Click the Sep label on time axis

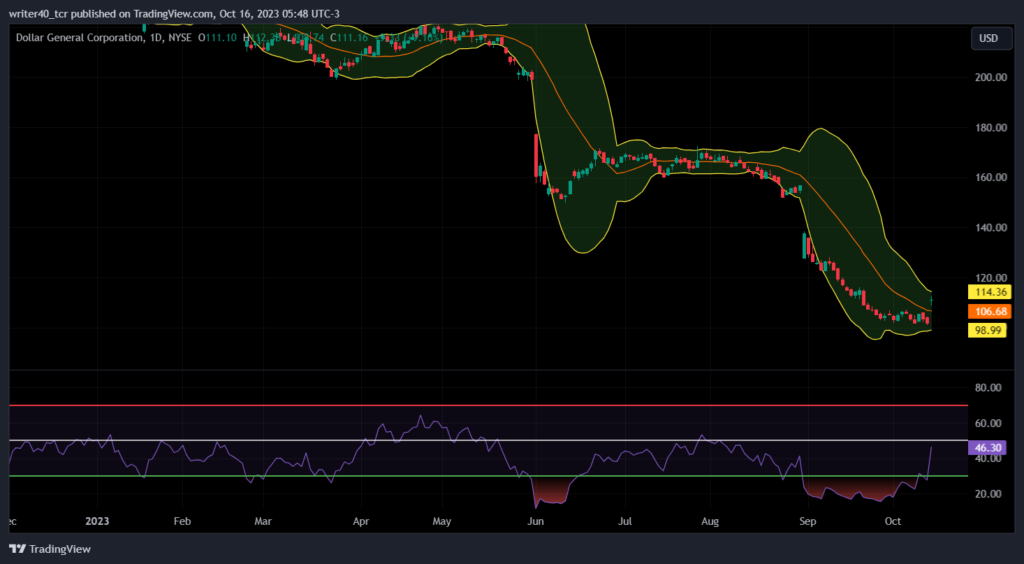click(808, 522)
